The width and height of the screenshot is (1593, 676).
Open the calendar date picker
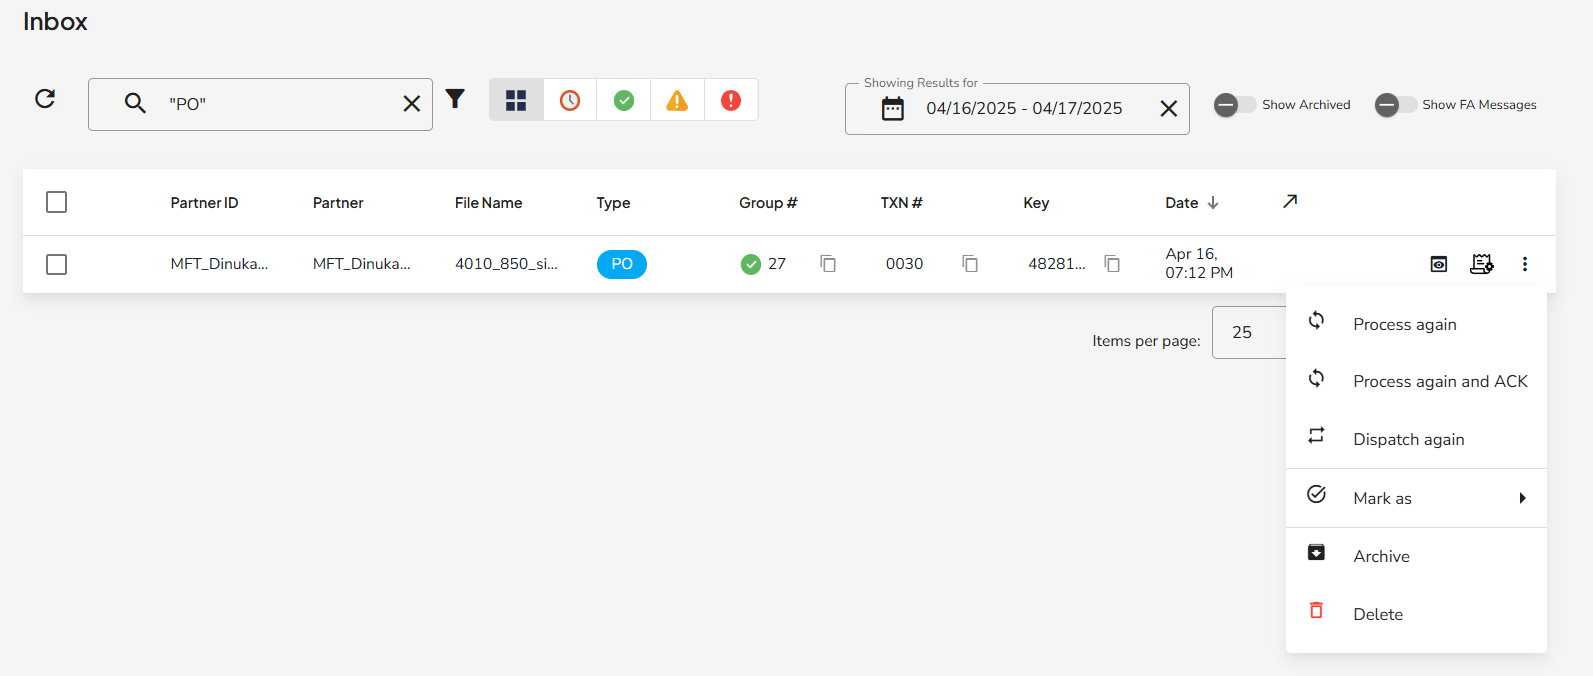[893, 109]
